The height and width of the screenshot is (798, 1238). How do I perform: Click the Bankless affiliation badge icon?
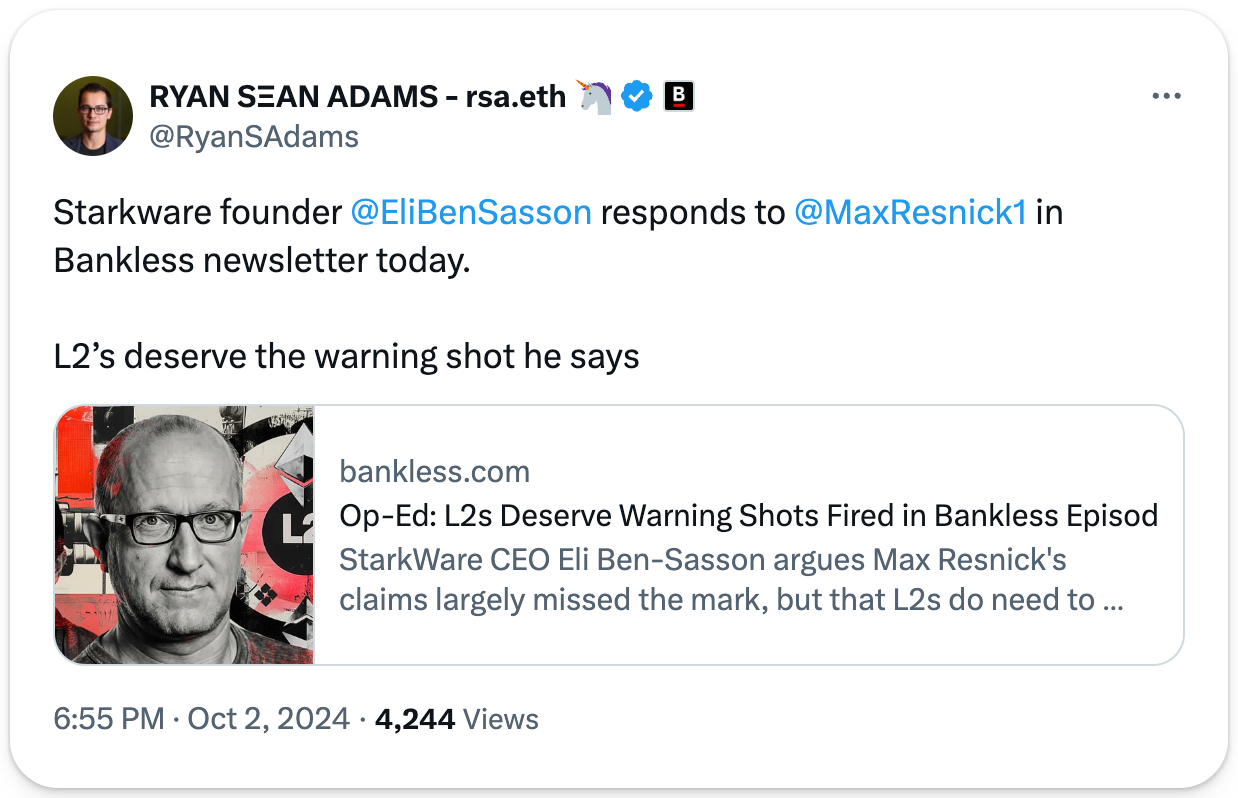click(x=679, y=97)
